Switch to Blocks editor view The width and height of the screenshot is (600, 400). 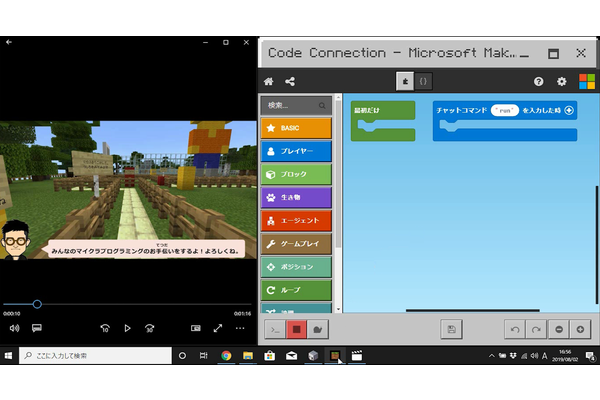coord(405,81)
